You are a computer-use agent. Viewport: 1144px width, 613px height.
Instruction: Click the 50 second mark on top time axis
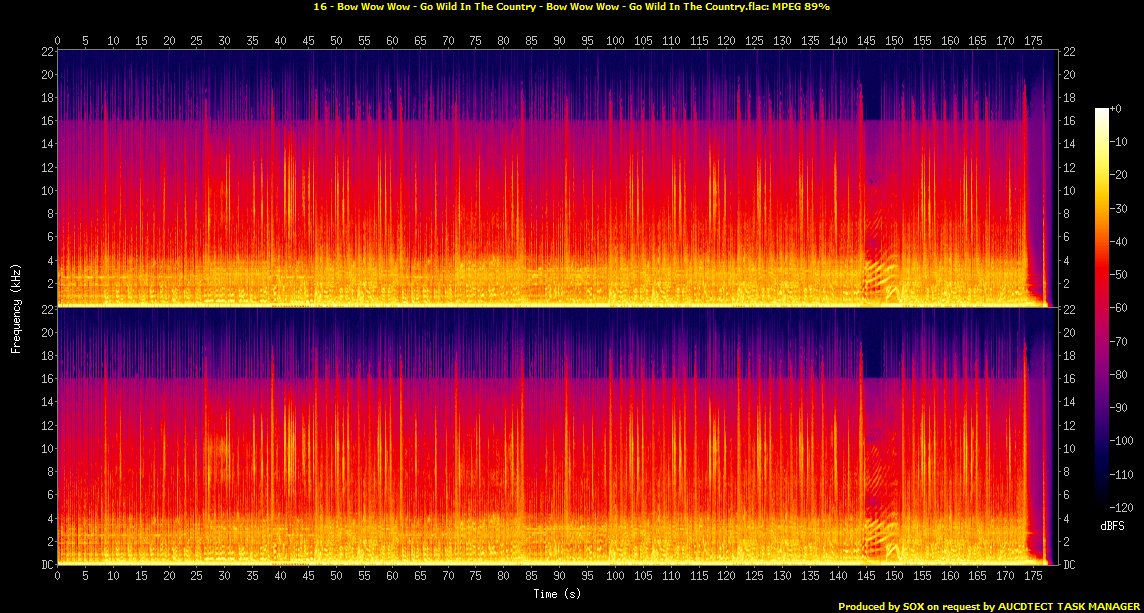pyautogui.click(x=336, y=40)
